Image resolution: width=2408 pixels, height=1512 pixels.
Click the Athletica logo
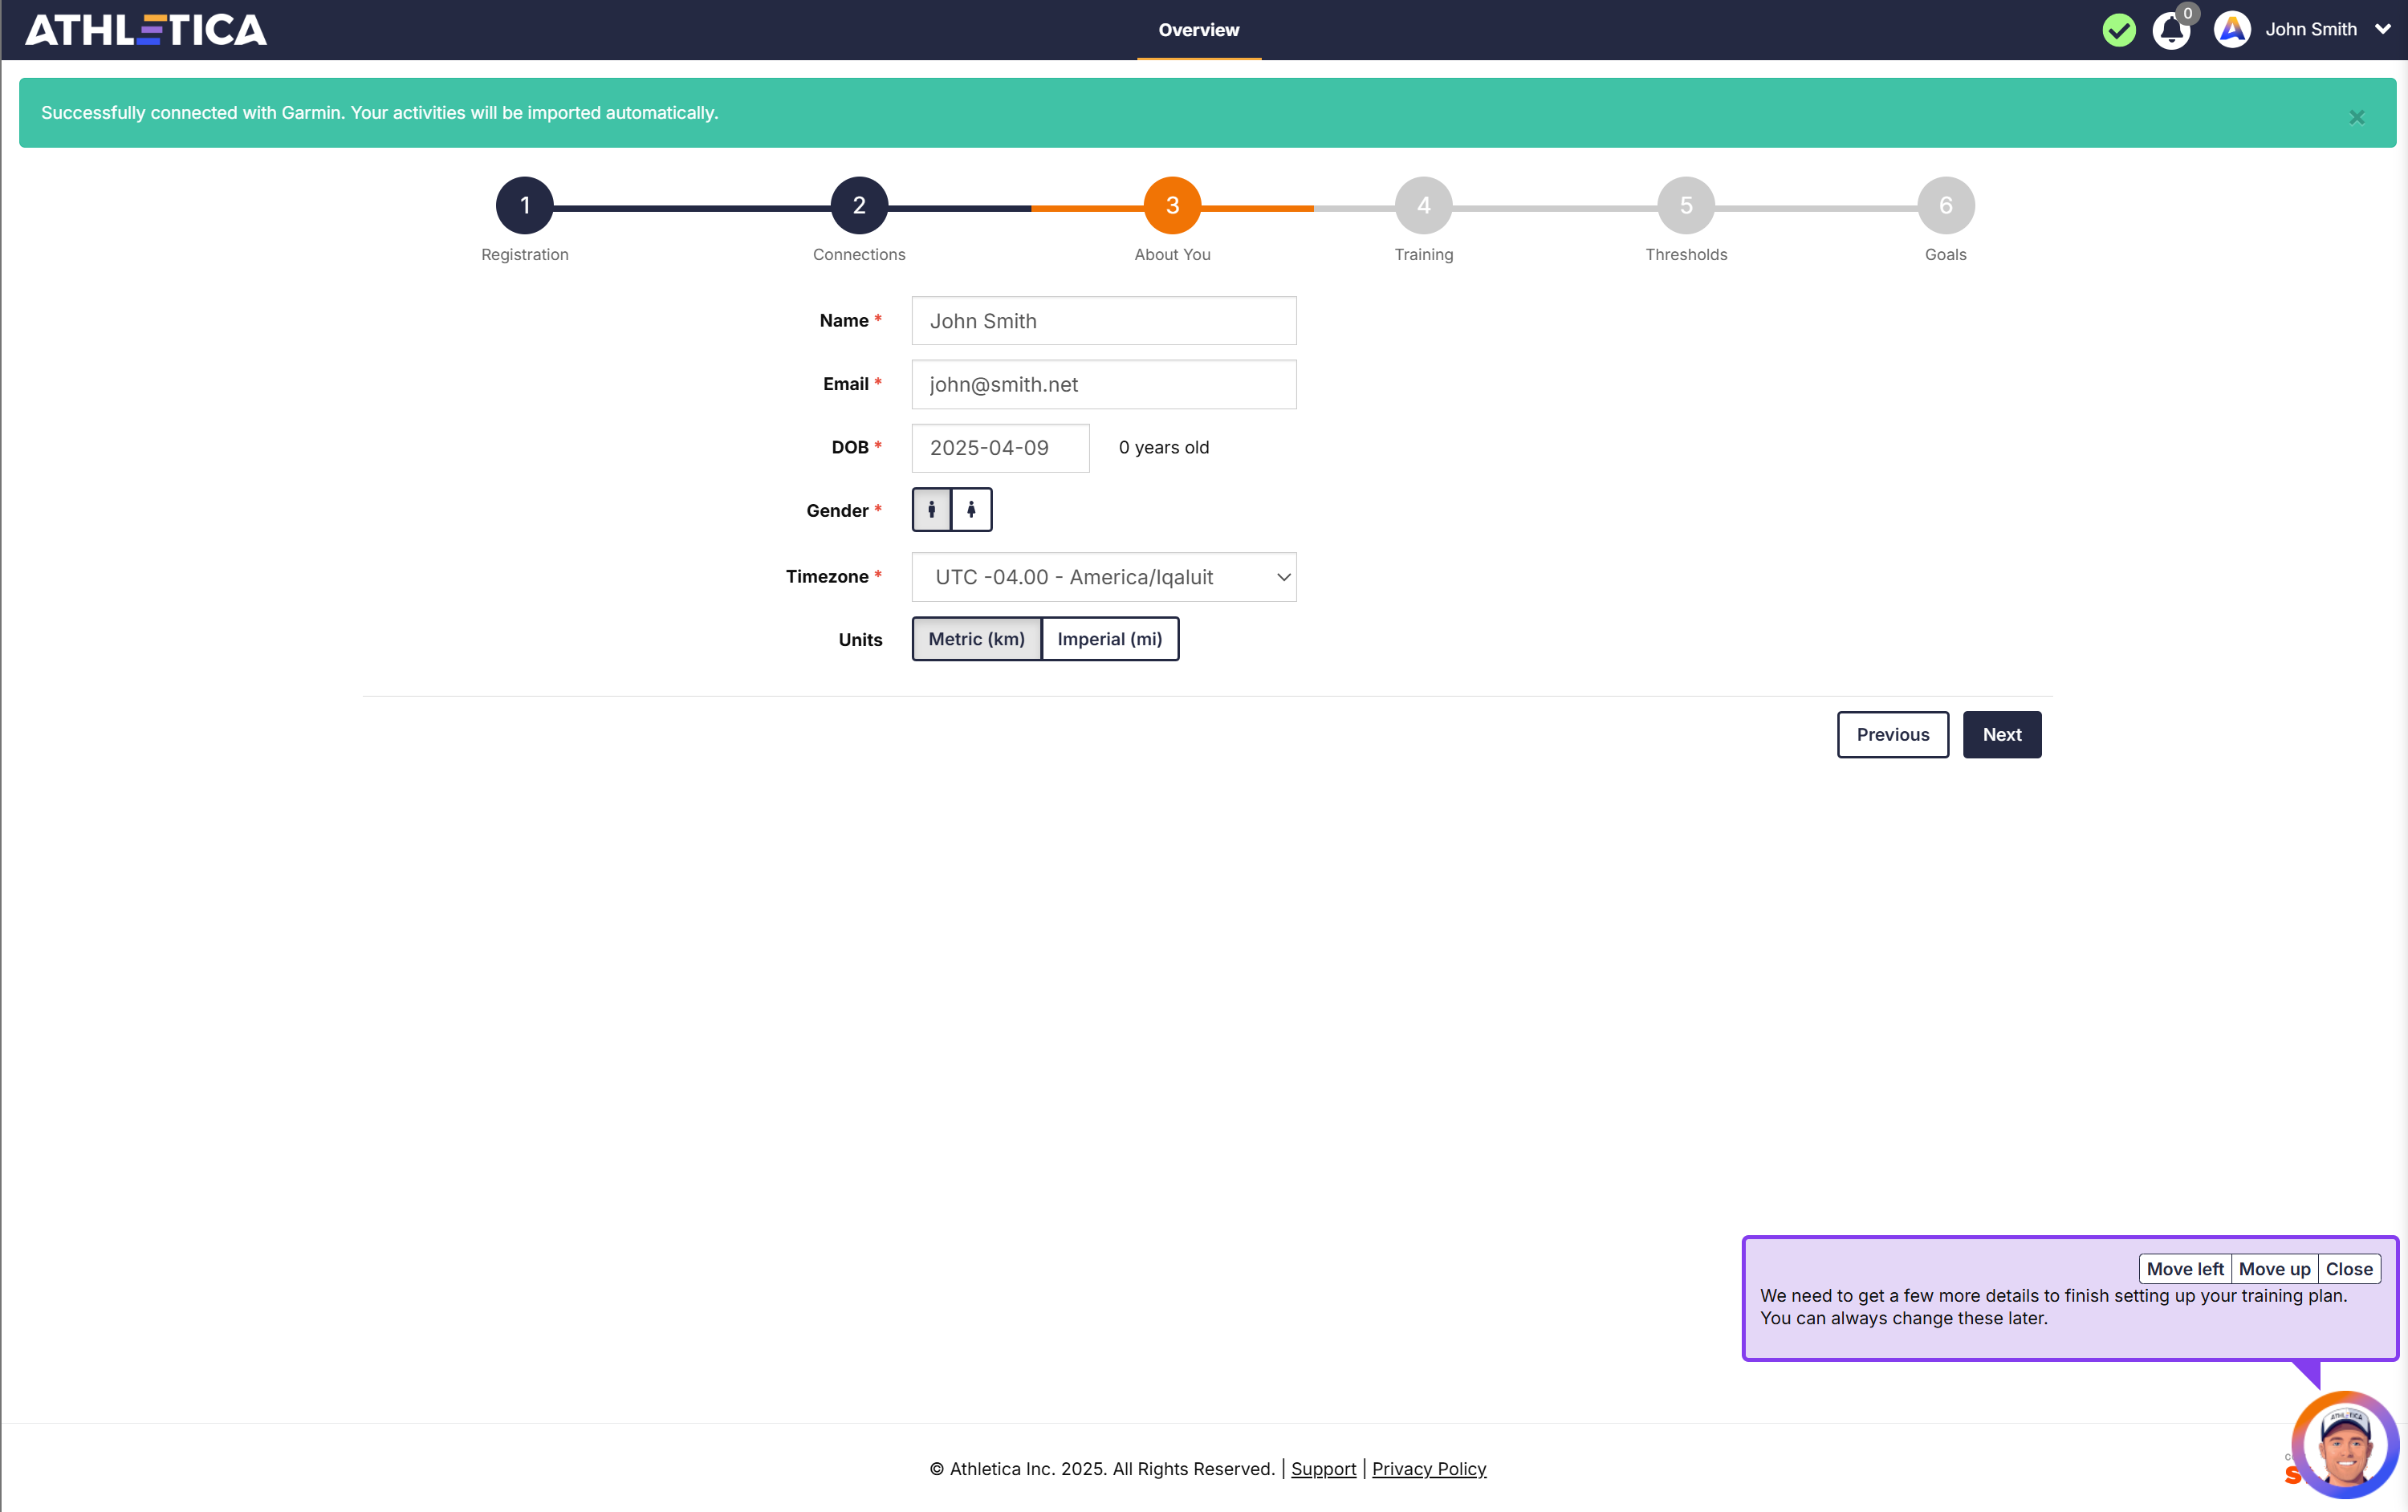146,30
